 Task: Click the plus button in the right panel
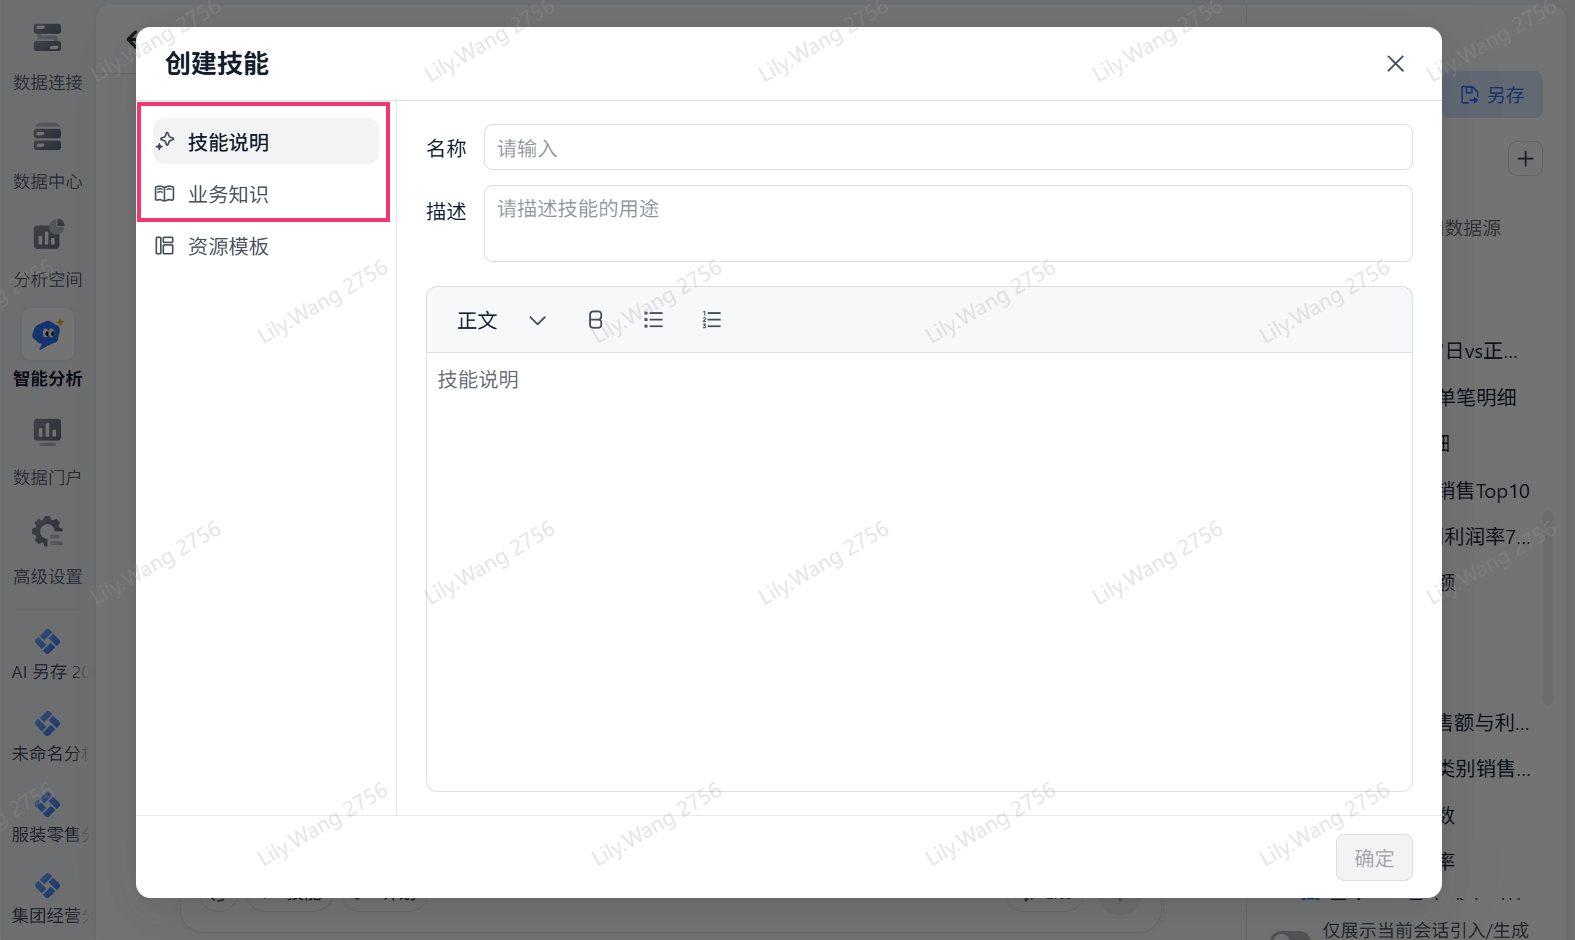pos(1525,159)
